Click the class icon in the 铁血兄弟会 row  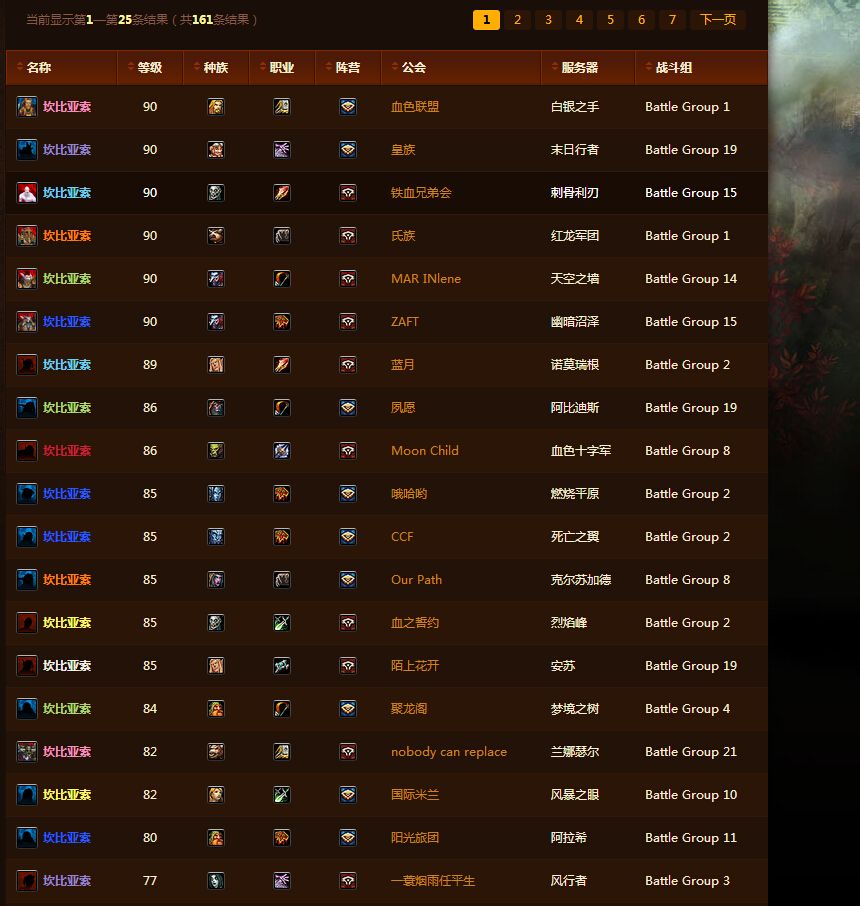pyautogui.click(x=281, y=193)
